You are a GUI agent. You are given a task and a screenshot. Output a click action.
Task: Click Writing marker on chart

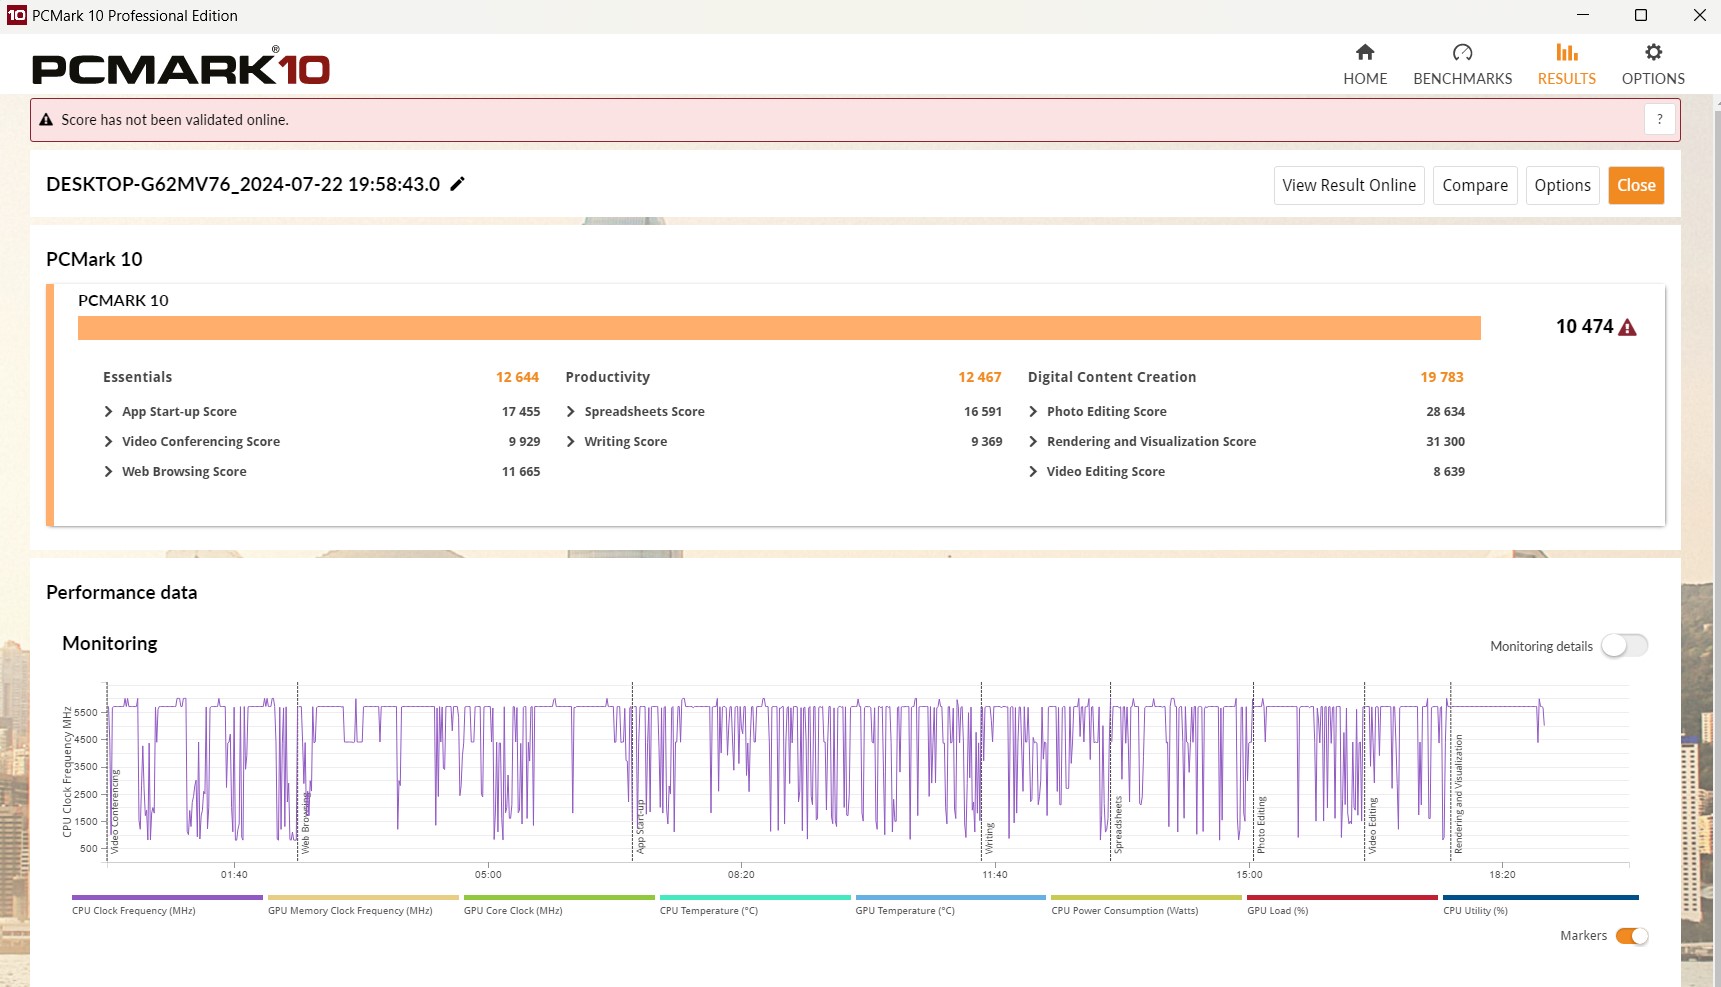[990, 838]
